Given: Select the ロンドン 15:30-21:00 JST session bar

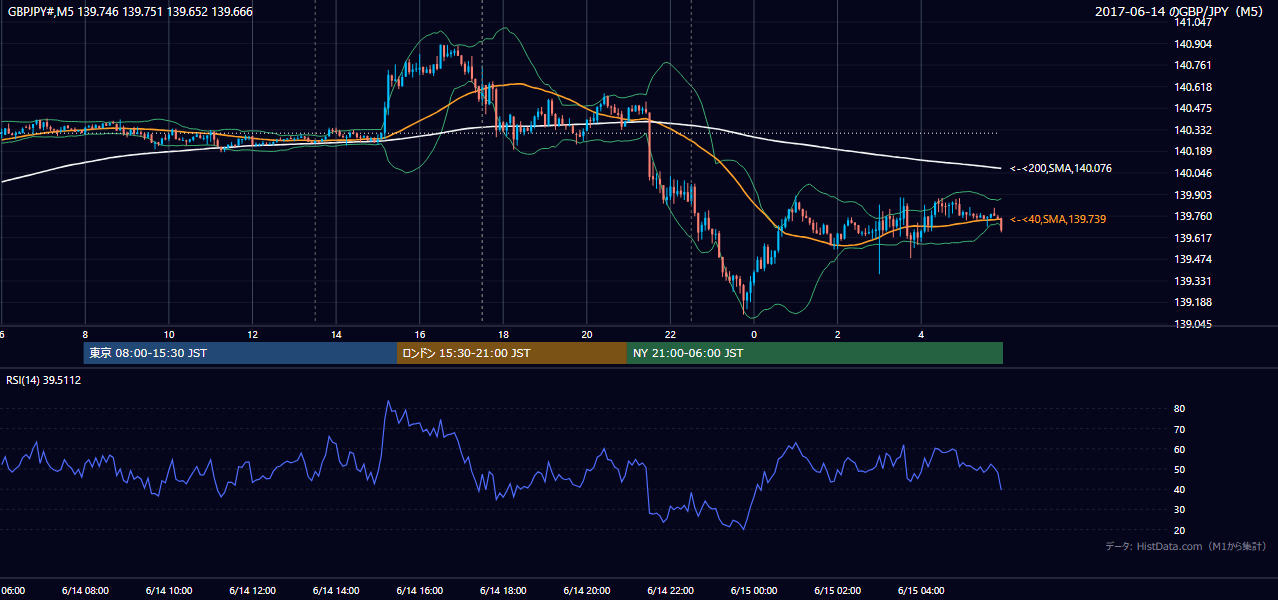Looking at the screenshot, I should (x=512, y=353).
